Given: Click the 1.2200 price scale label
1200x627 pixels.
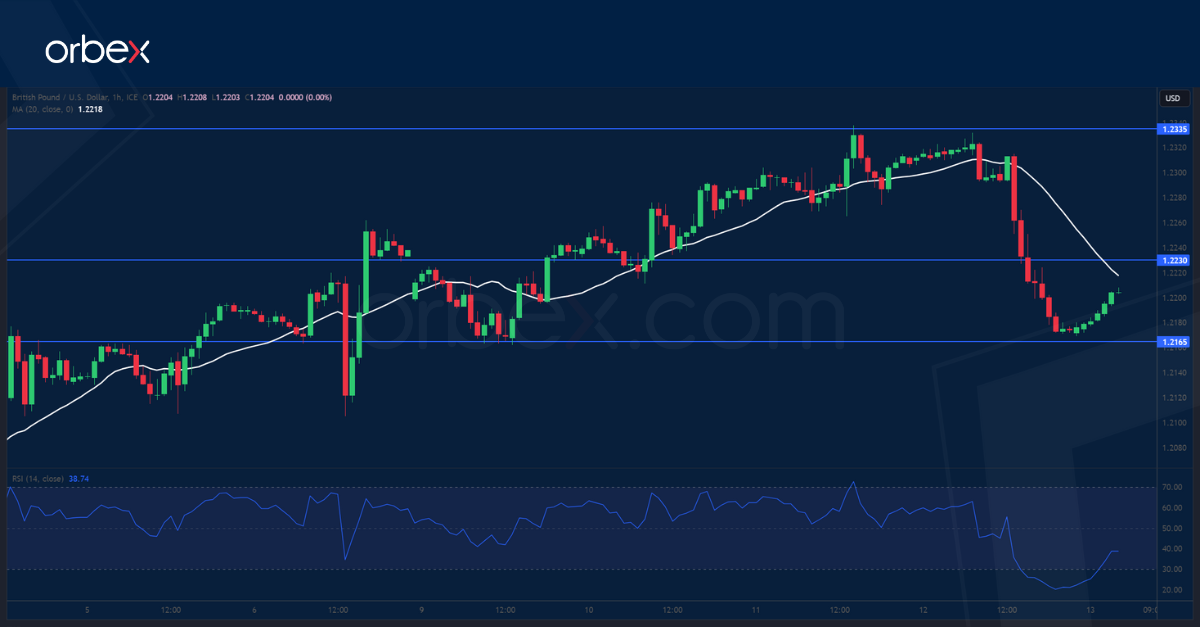Looking at the screenshot, I should [x=1174, y=297].
